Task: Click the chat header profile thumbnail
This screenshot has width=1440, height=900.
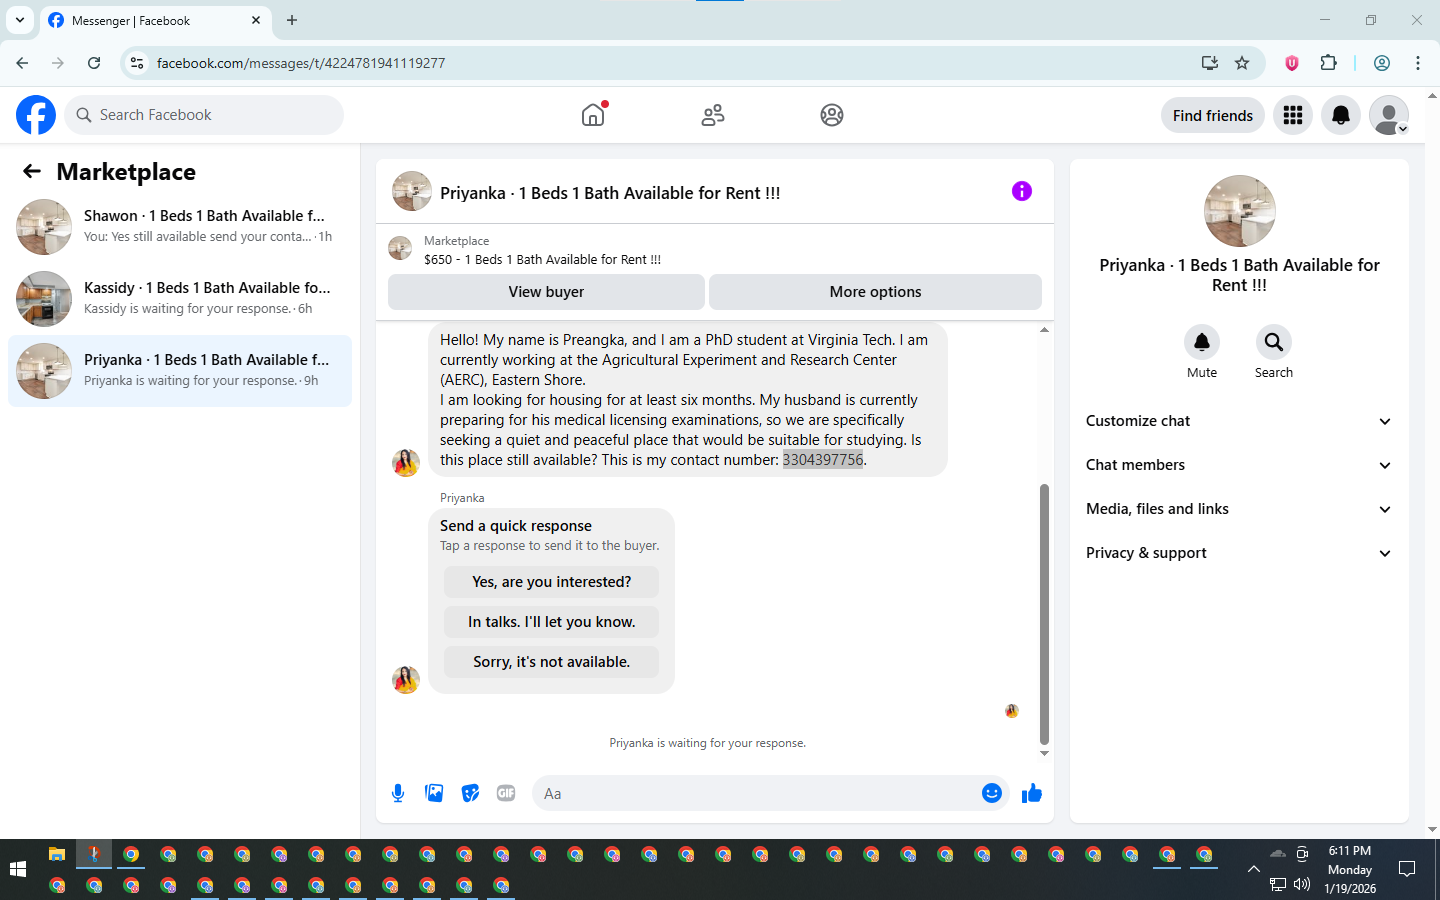Action: [412, 191]
